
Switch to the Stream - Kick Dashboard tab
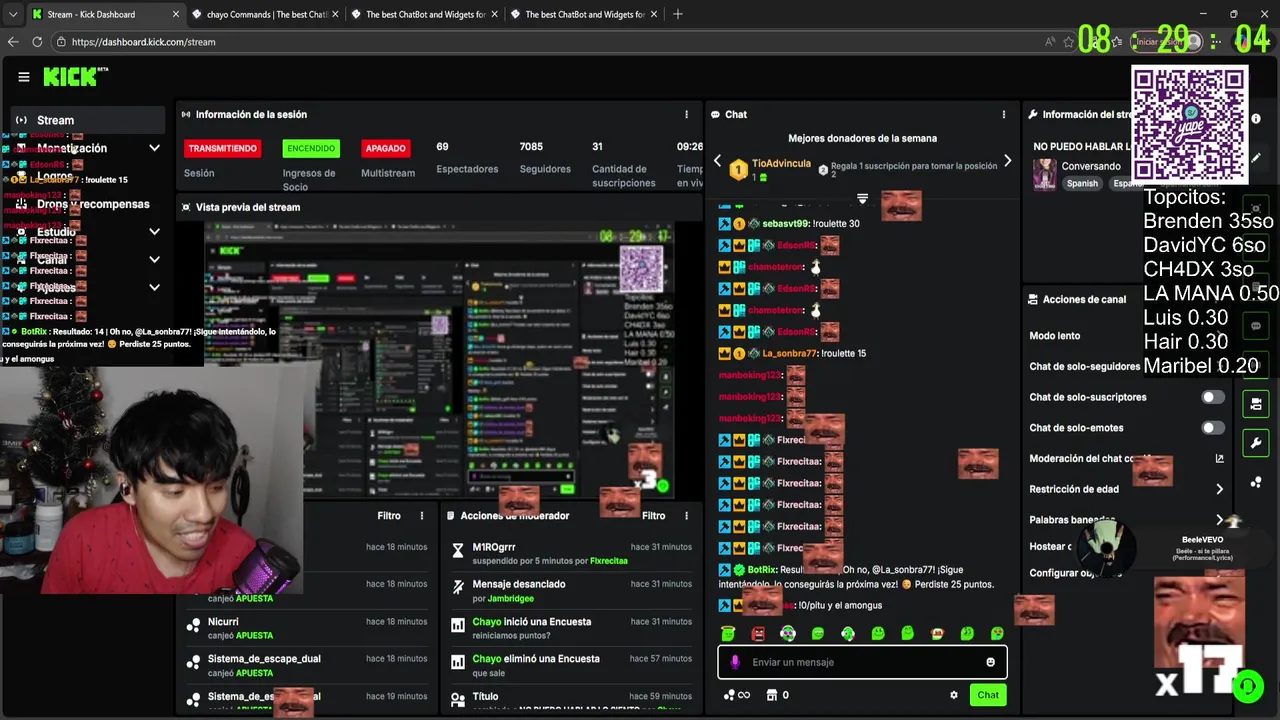[x=105, y=14]
